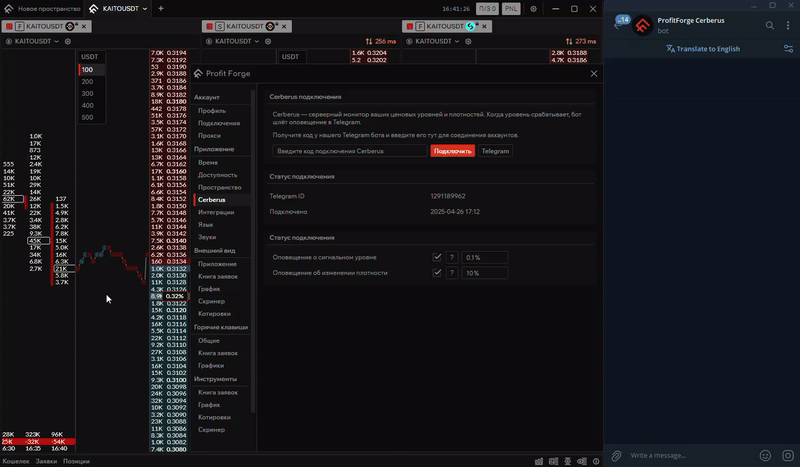Click the 273 ms latency indicator
The image size is (800, 467).
[x=581, y=41]
